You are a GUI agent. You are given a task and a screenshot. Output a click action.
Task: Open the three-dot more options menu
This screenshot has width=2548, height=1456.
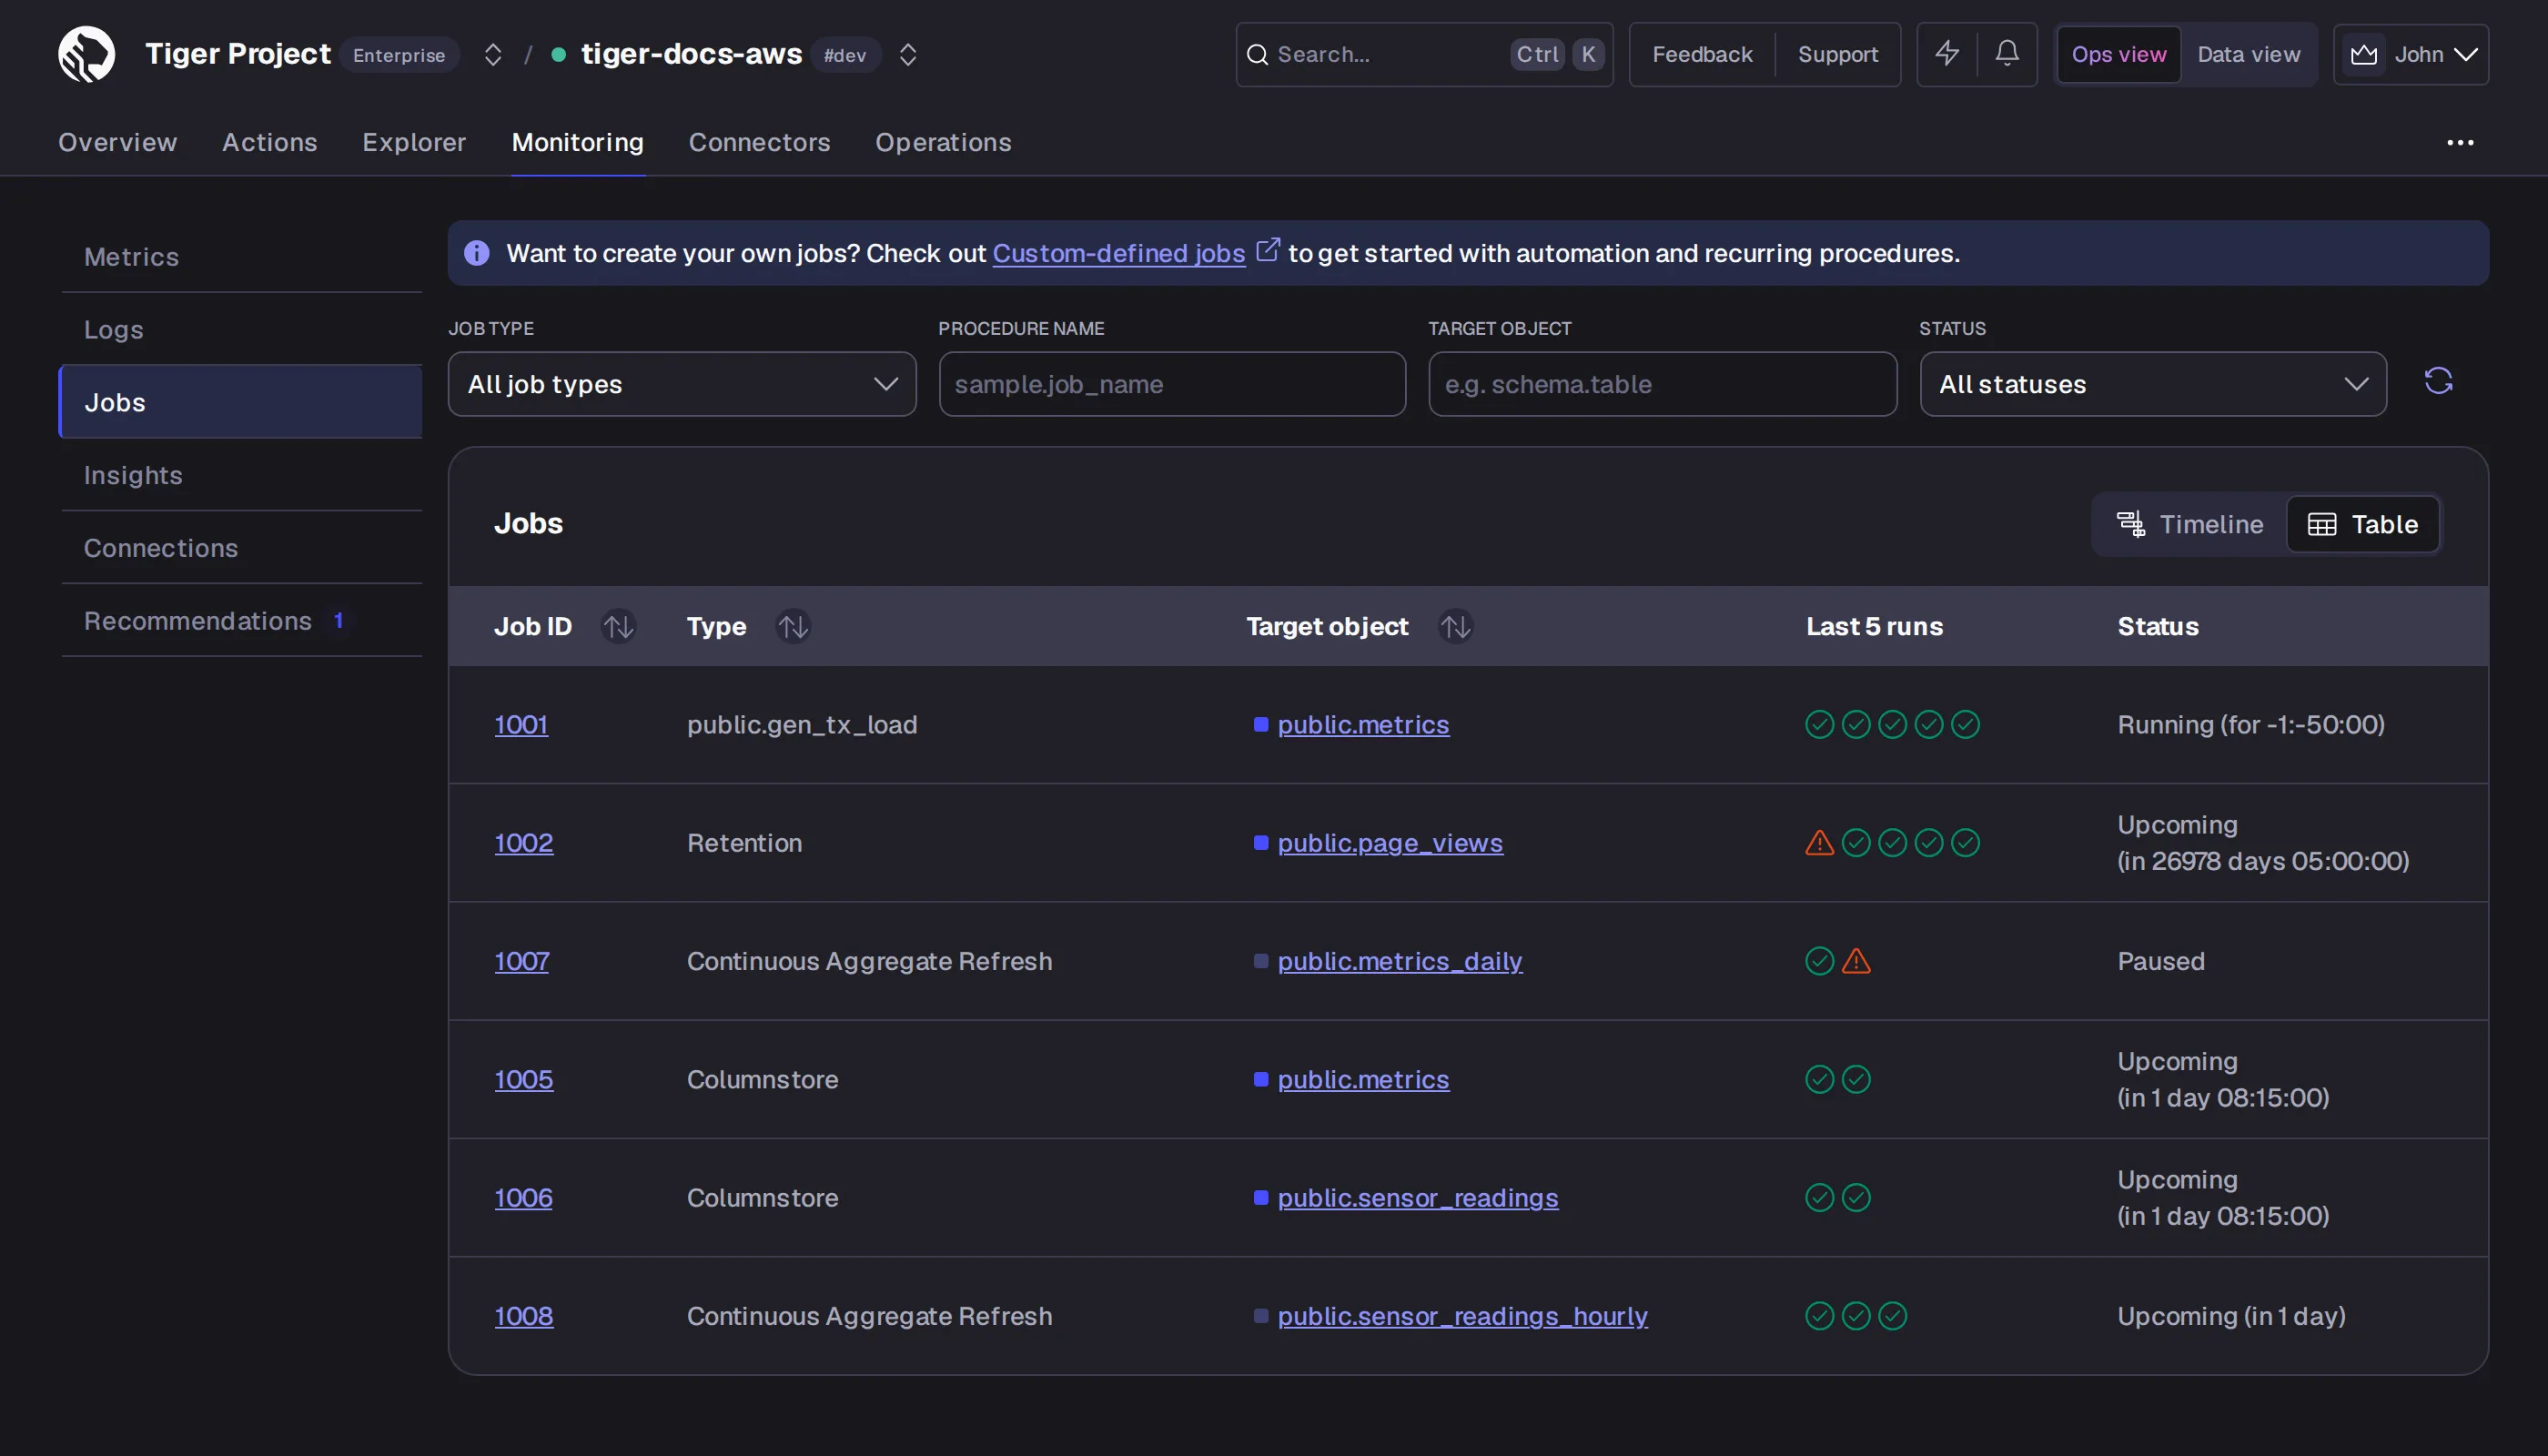[x=2460, y=143]
